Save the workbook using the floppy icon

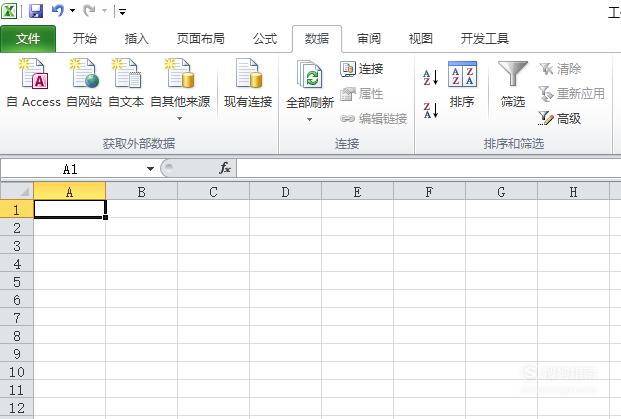pos(36,11)
